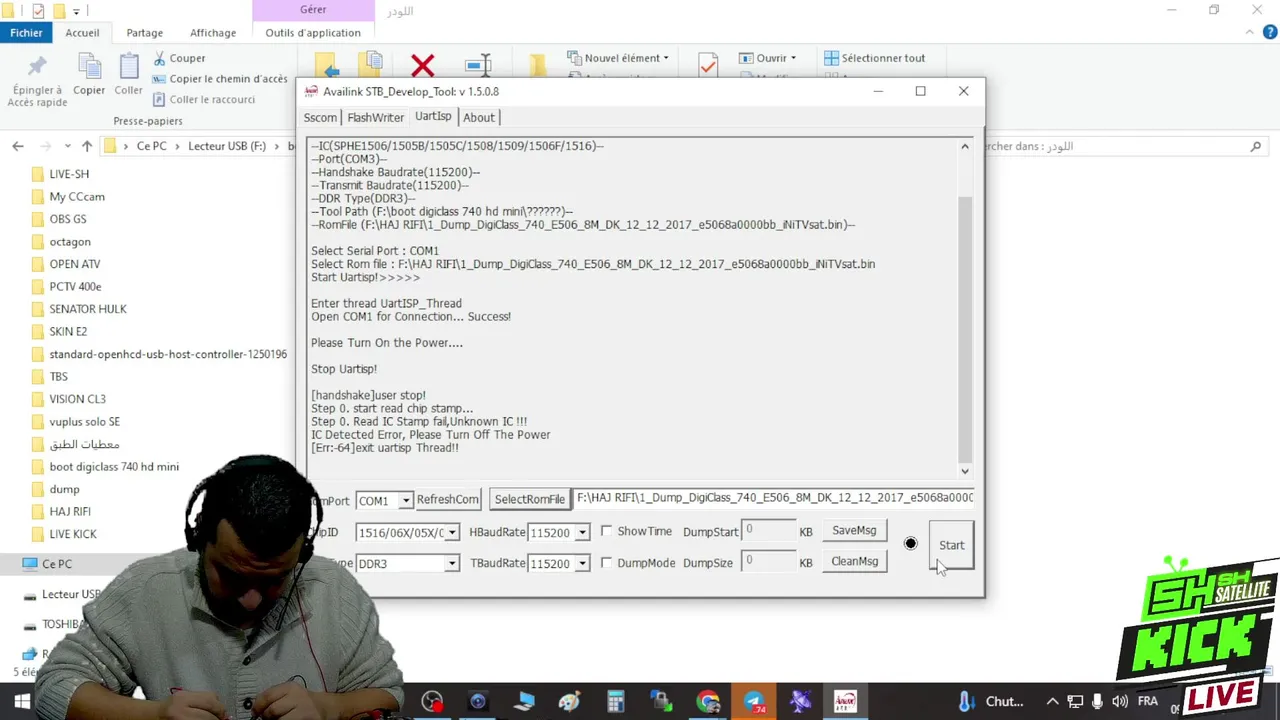Click the Start button
Image resolution: width=1280 pixels, height=720 pixels.
[951, 545]
